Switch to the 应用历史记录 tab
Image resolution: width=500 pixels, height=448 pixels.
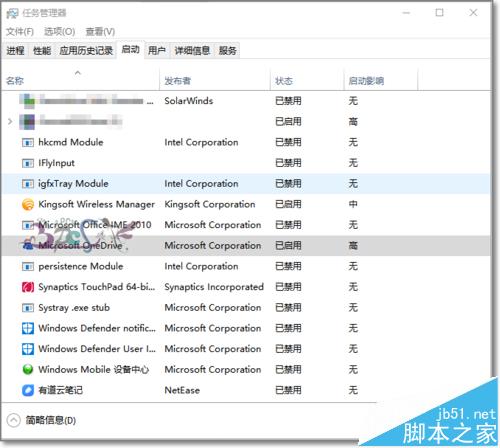coord(86,51)
